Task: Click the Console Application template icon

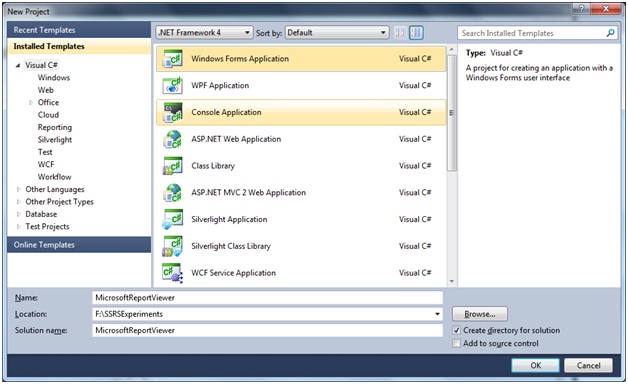Action: click(173, 113)
